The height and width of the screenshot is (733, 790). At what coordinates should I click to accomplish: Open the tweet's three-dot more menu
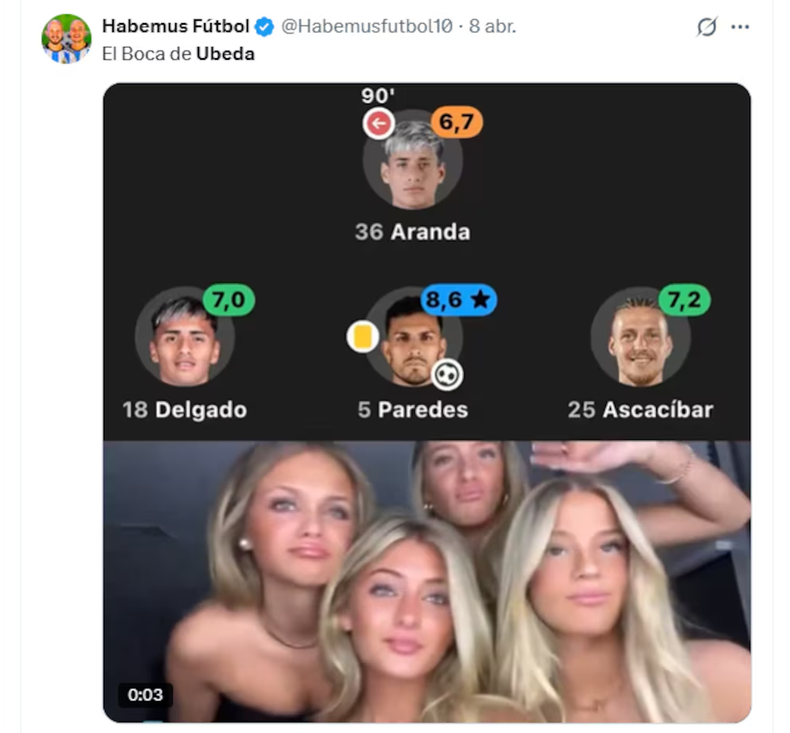click(740, 27)
